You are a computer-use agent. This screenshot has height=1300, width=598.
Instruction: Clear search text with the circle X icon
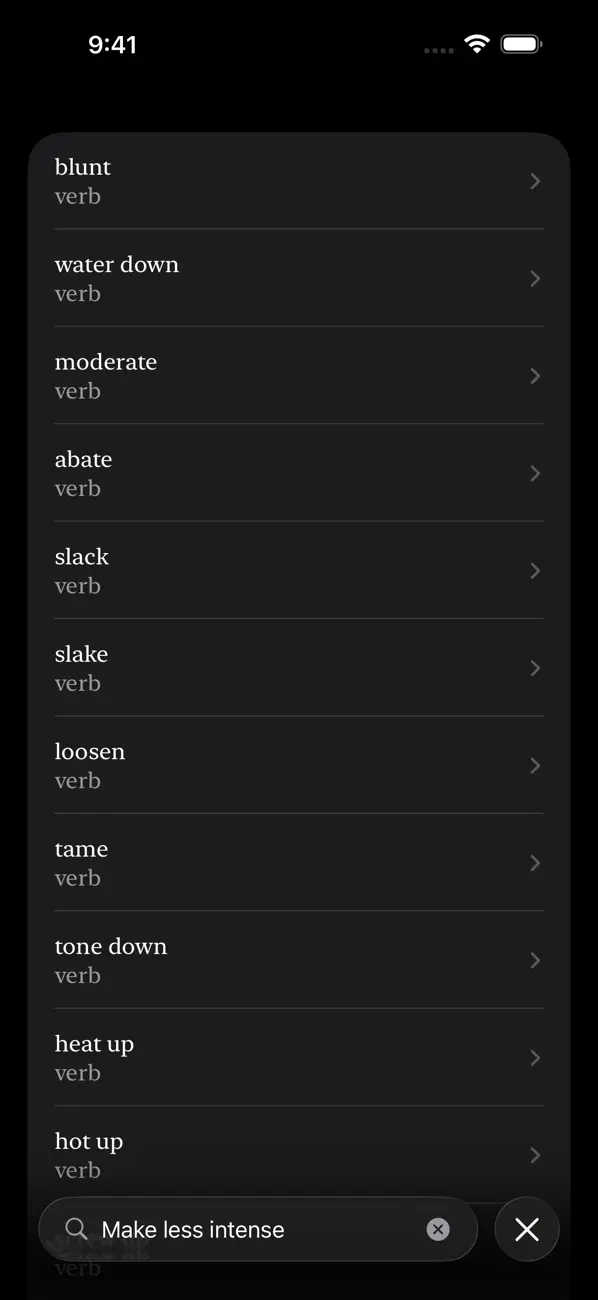[x=438, y=1229]
